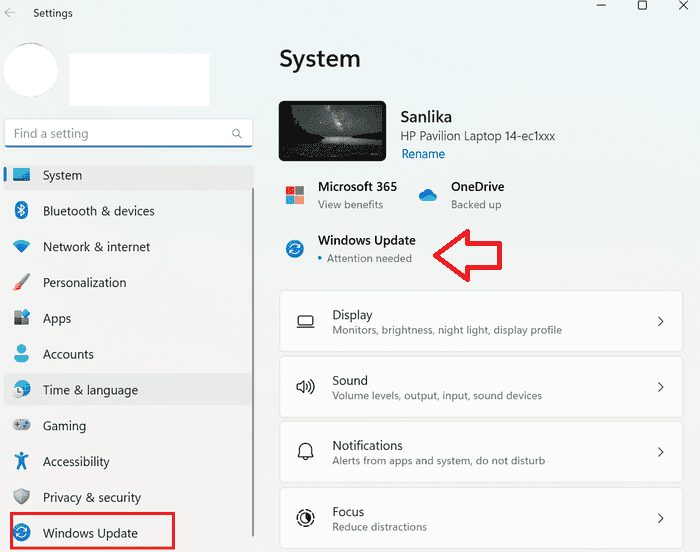This screenshot has height=552, width=700.
Task: Close the Settings window
Action: (x=683, y=5)
